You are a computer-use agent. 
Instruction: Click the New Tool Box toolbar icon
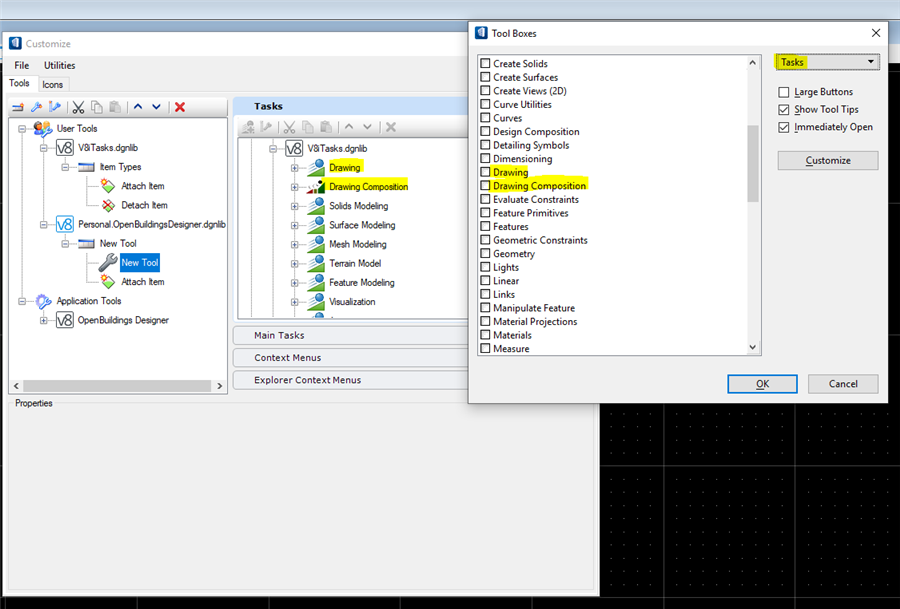[x=18, y=107]
